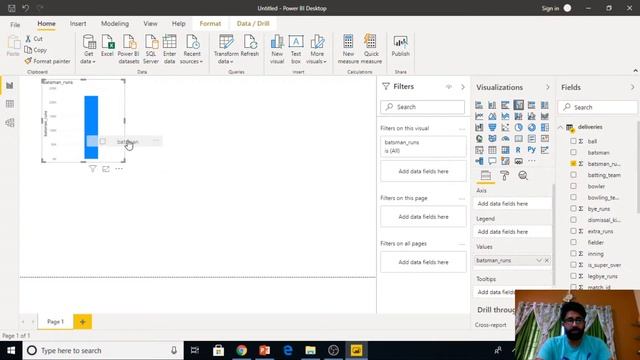Viewport: 640px width, 360px height.
Task: Check the inning field
Action: point(573,253)
